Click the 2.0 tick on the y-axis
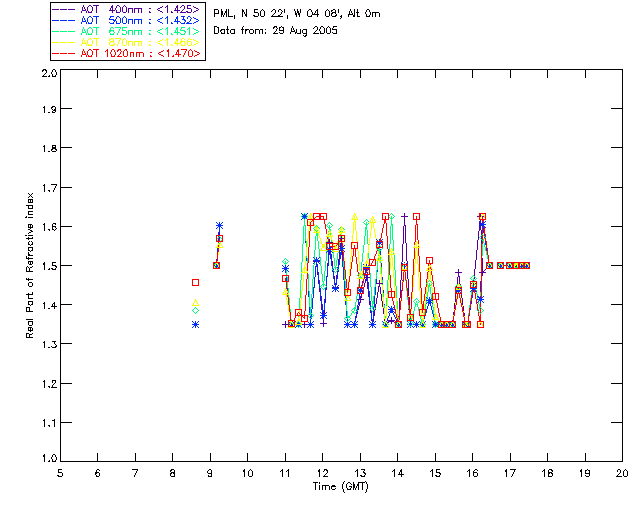 pos(47,74)
